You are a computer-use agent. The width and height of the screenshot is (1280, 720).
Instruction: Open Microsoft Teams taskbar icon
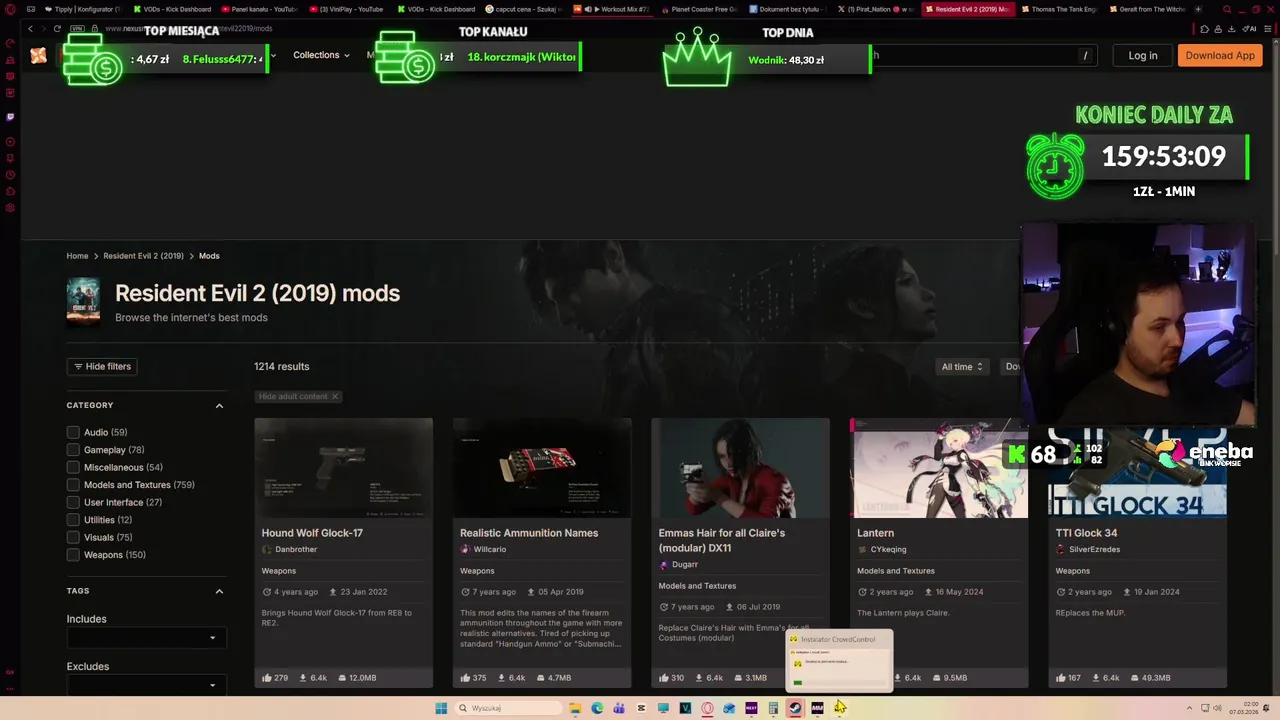(x=619, y=708)
